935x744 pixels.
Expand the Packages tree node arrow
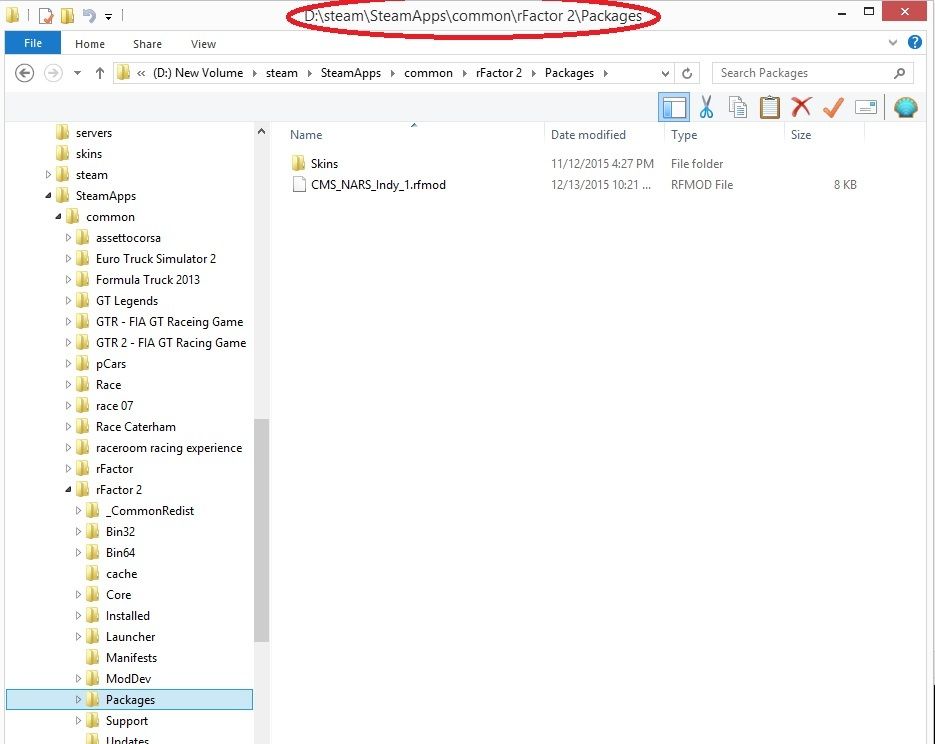point(78,699)
